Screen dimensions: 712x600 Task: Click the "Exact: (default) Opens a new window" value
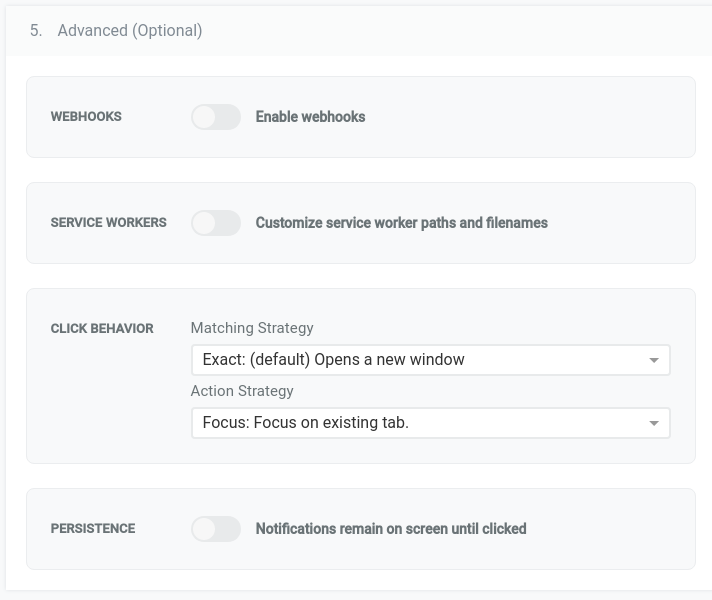[x=333, y=360]
